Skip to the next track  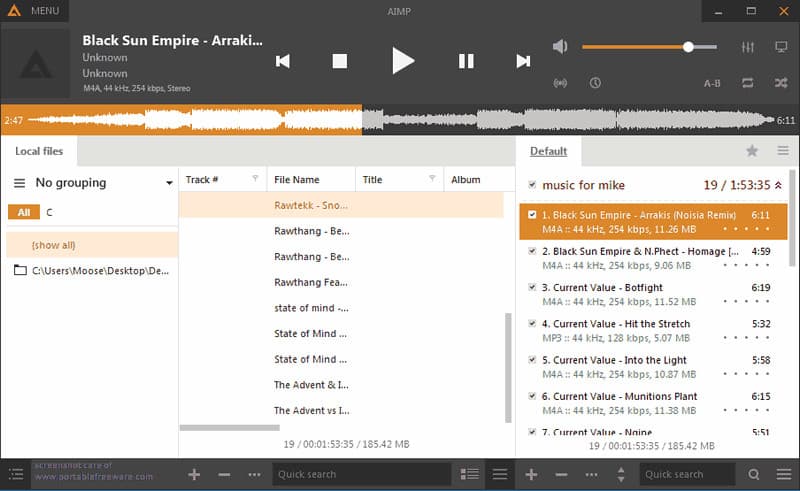click(x=523, y=61)
